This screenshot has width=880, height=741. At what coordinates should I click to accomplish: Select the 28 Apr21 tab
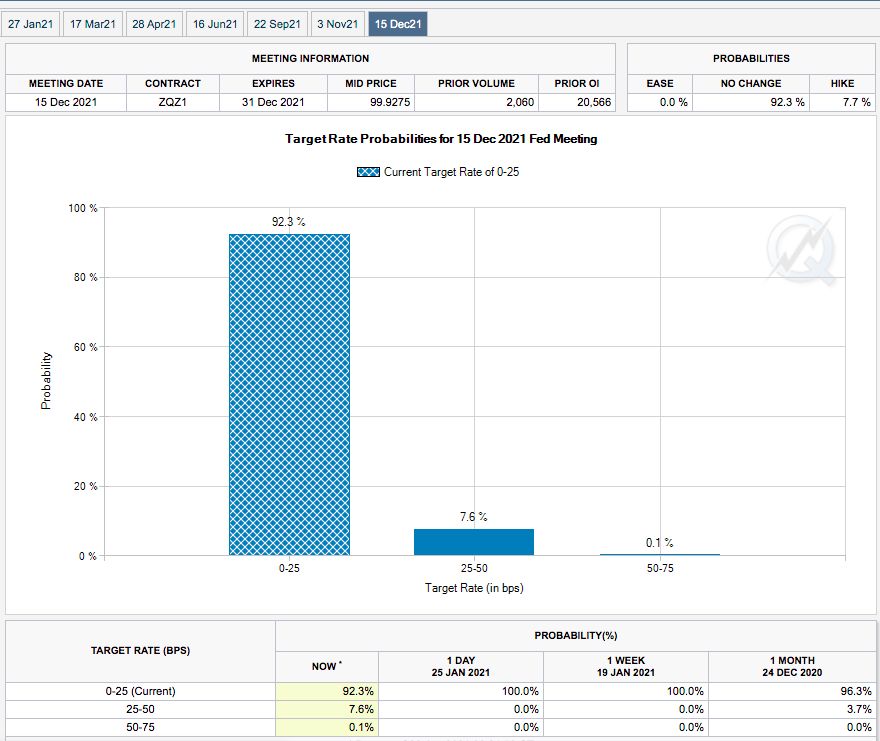coord(154,24)
